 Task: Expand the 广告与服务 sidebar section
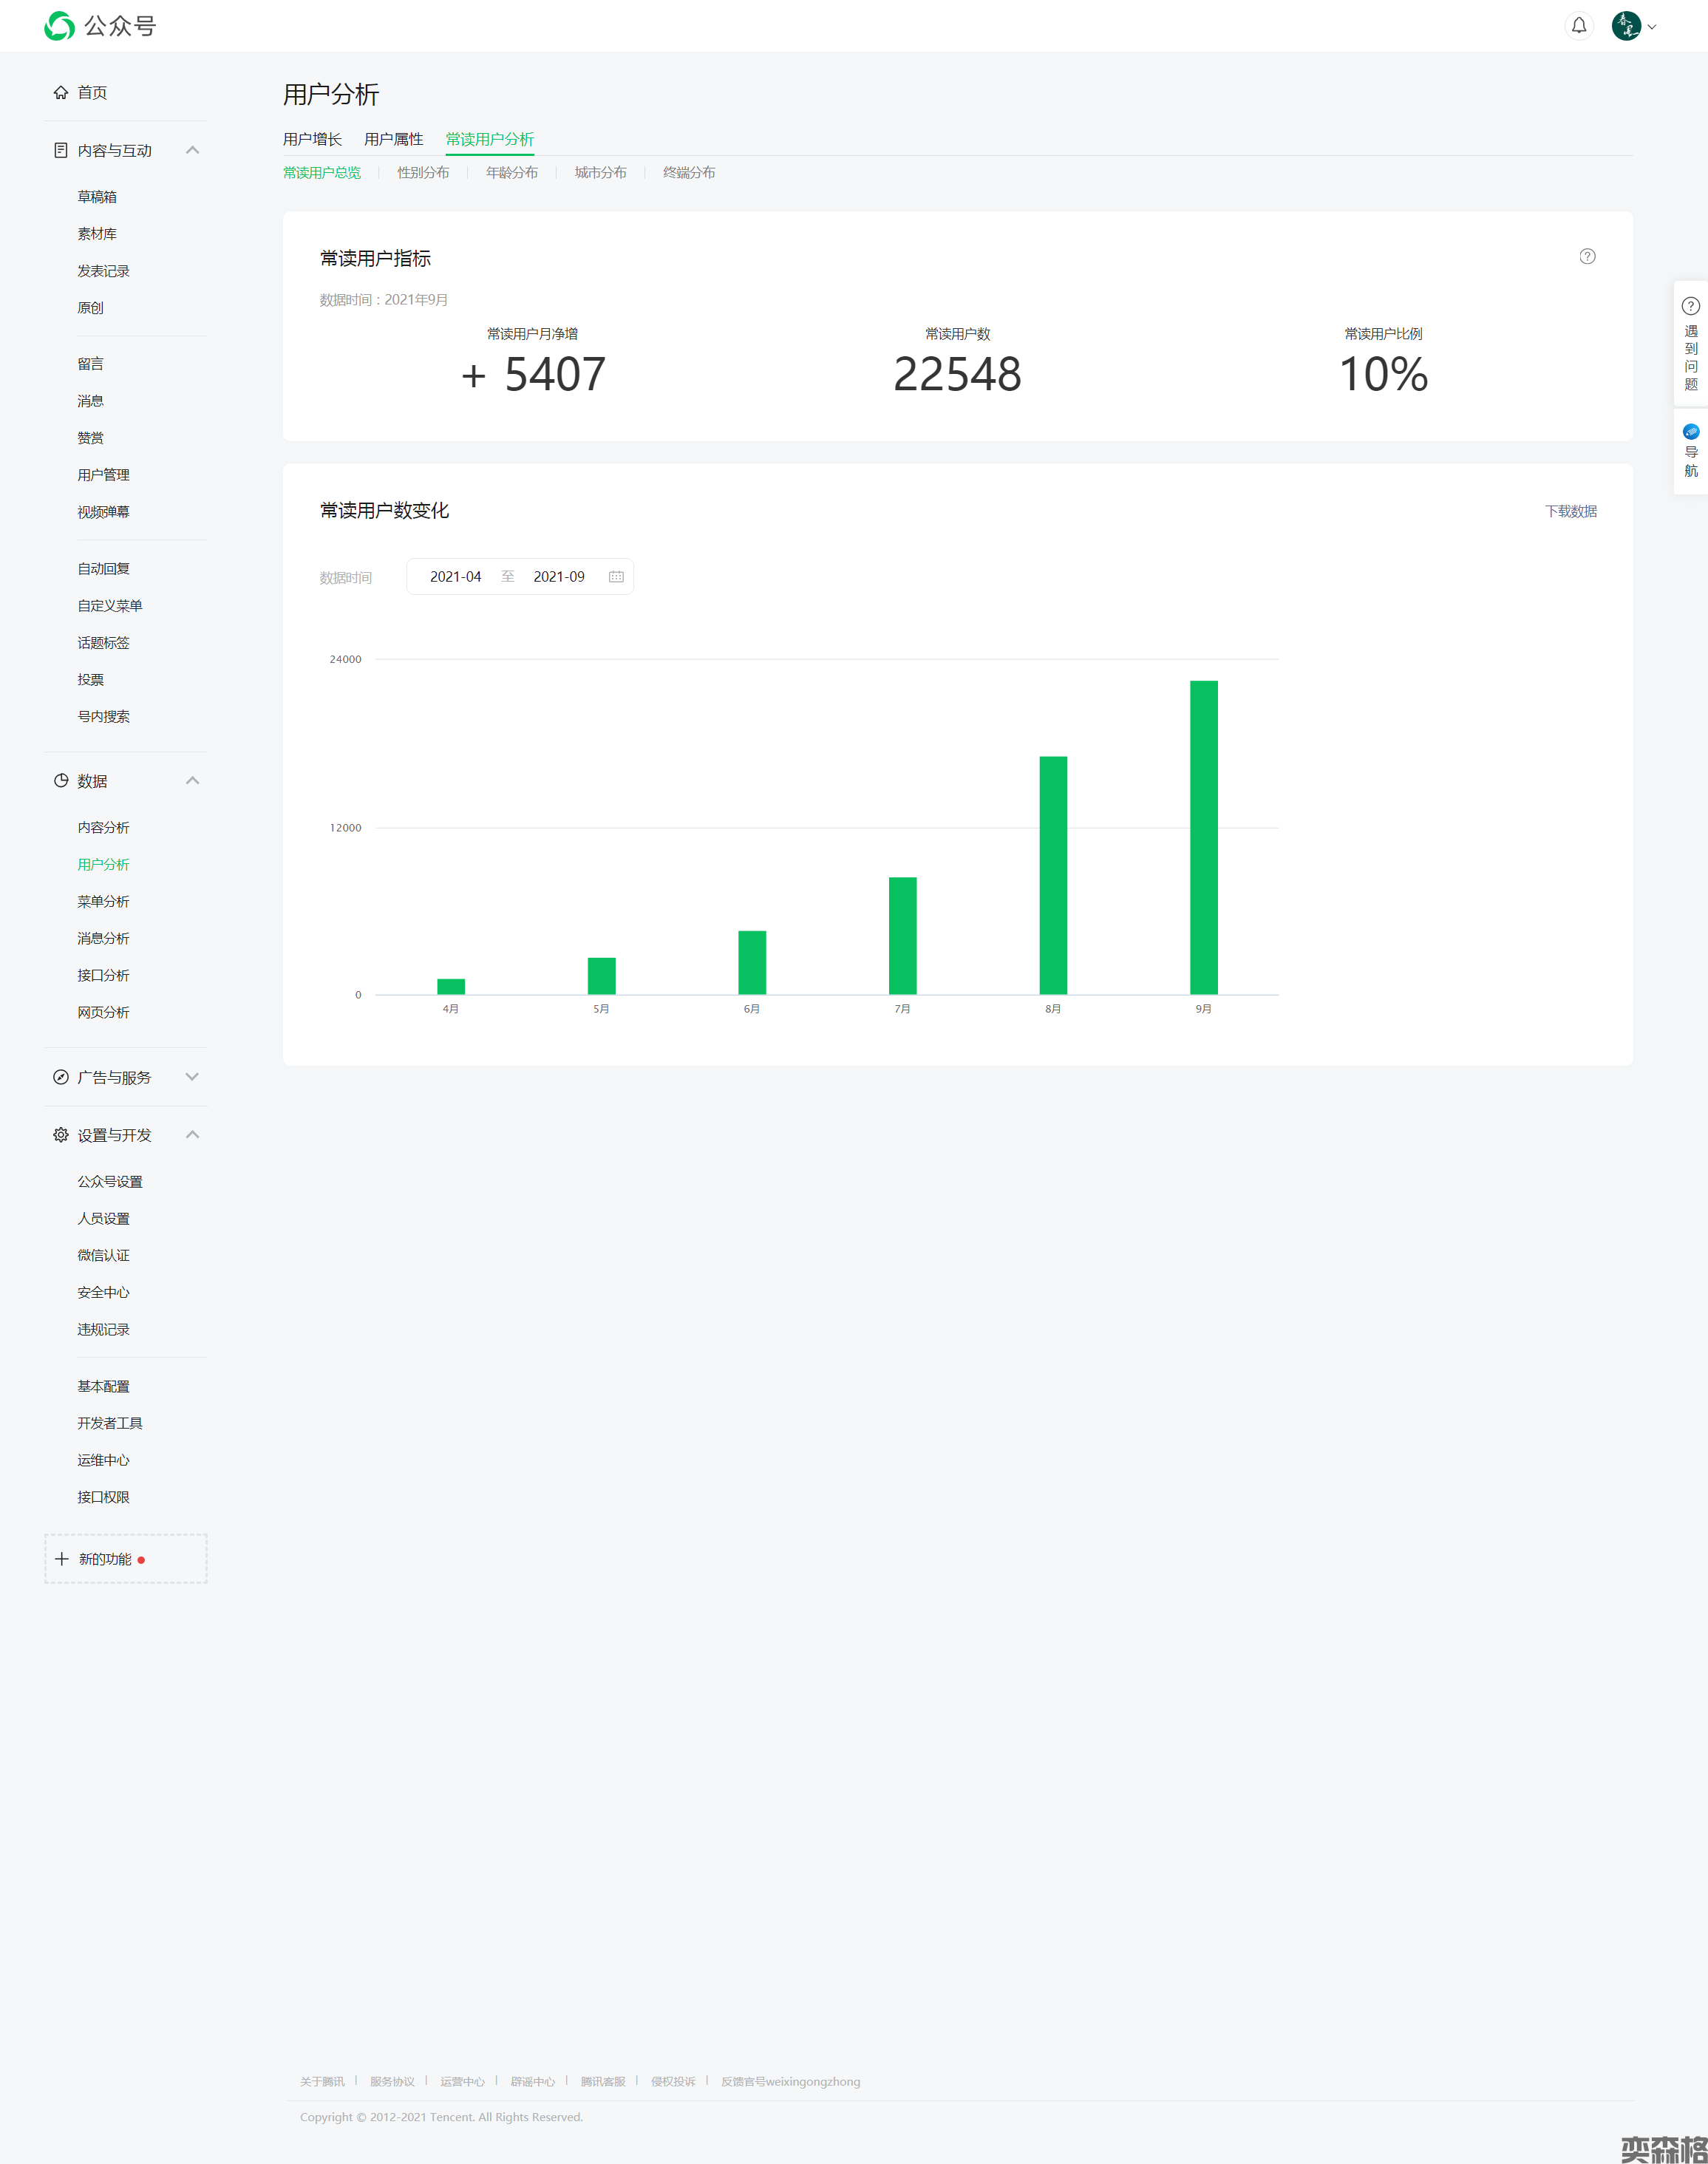tap(192, 1077)
